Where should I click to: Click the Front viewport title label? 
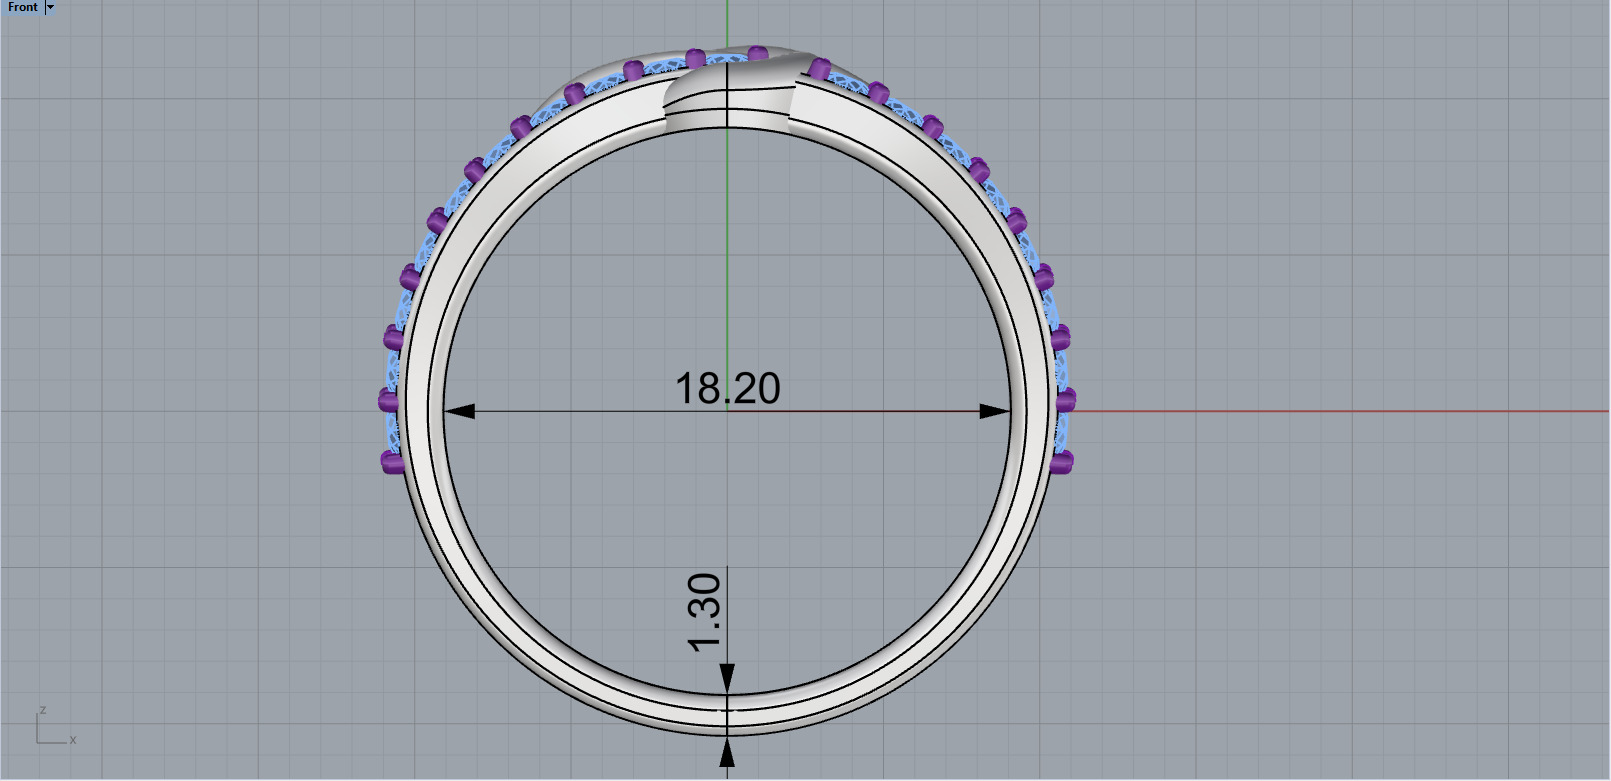pos(22,7)
